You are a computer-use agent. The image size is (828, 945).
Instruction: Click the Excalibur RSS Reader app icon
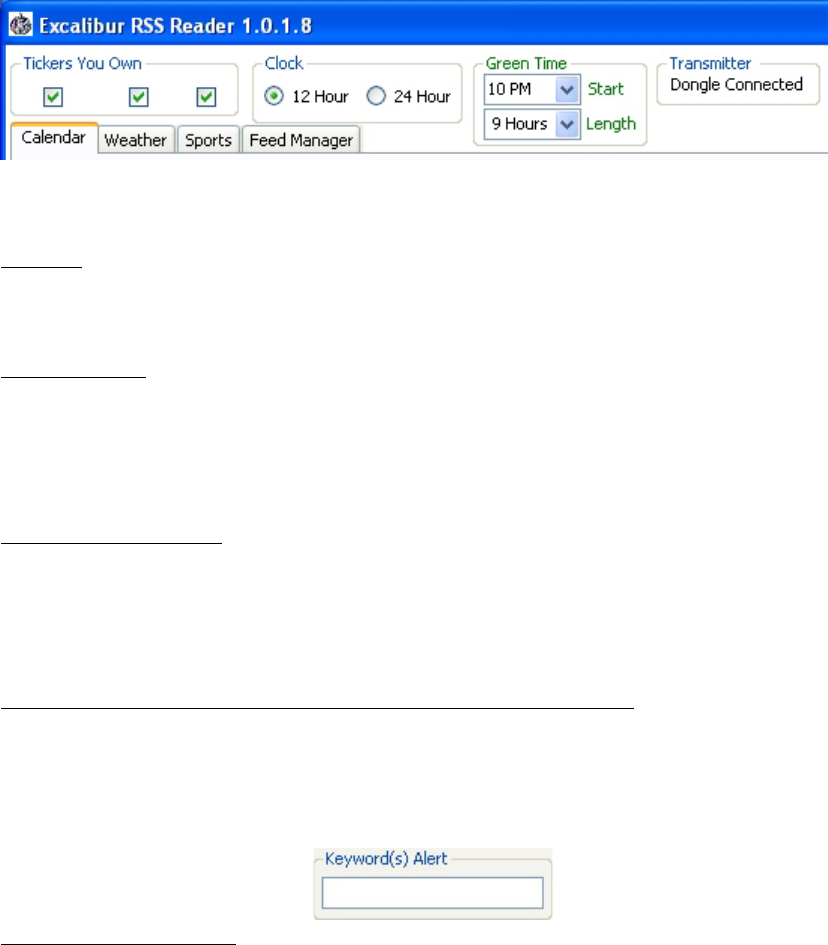20,25
